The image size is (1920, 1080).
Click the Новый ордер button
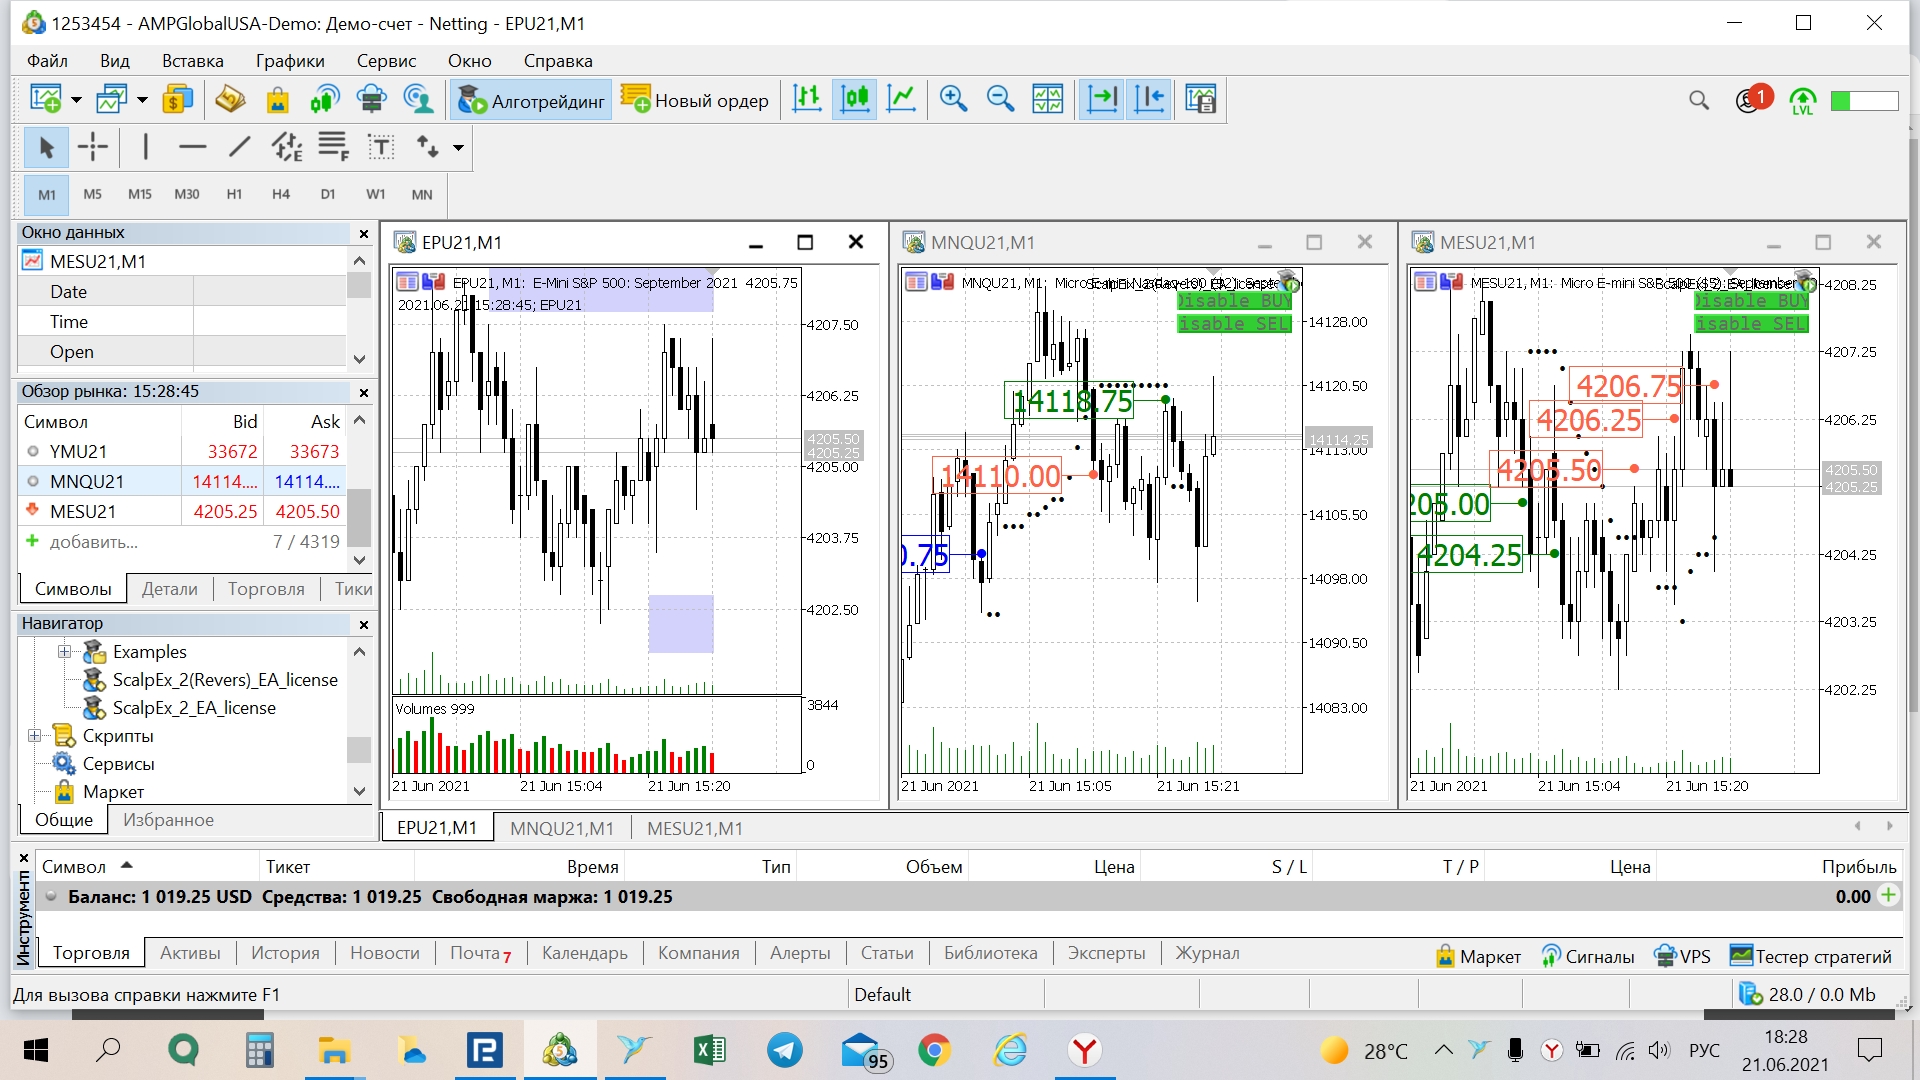(695, 100)
